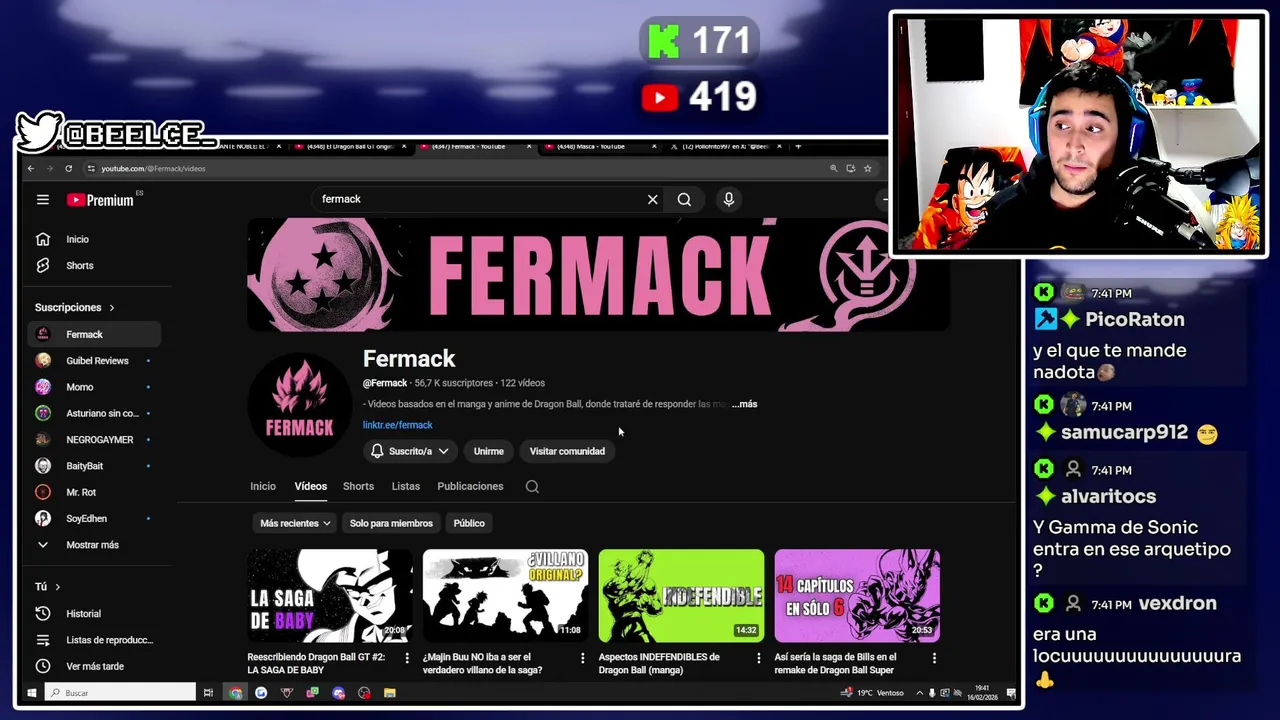Open 14 capítulos en sólo 6 thumbnail
Viewport: 1280px width, 720px height.
(857, 596)
